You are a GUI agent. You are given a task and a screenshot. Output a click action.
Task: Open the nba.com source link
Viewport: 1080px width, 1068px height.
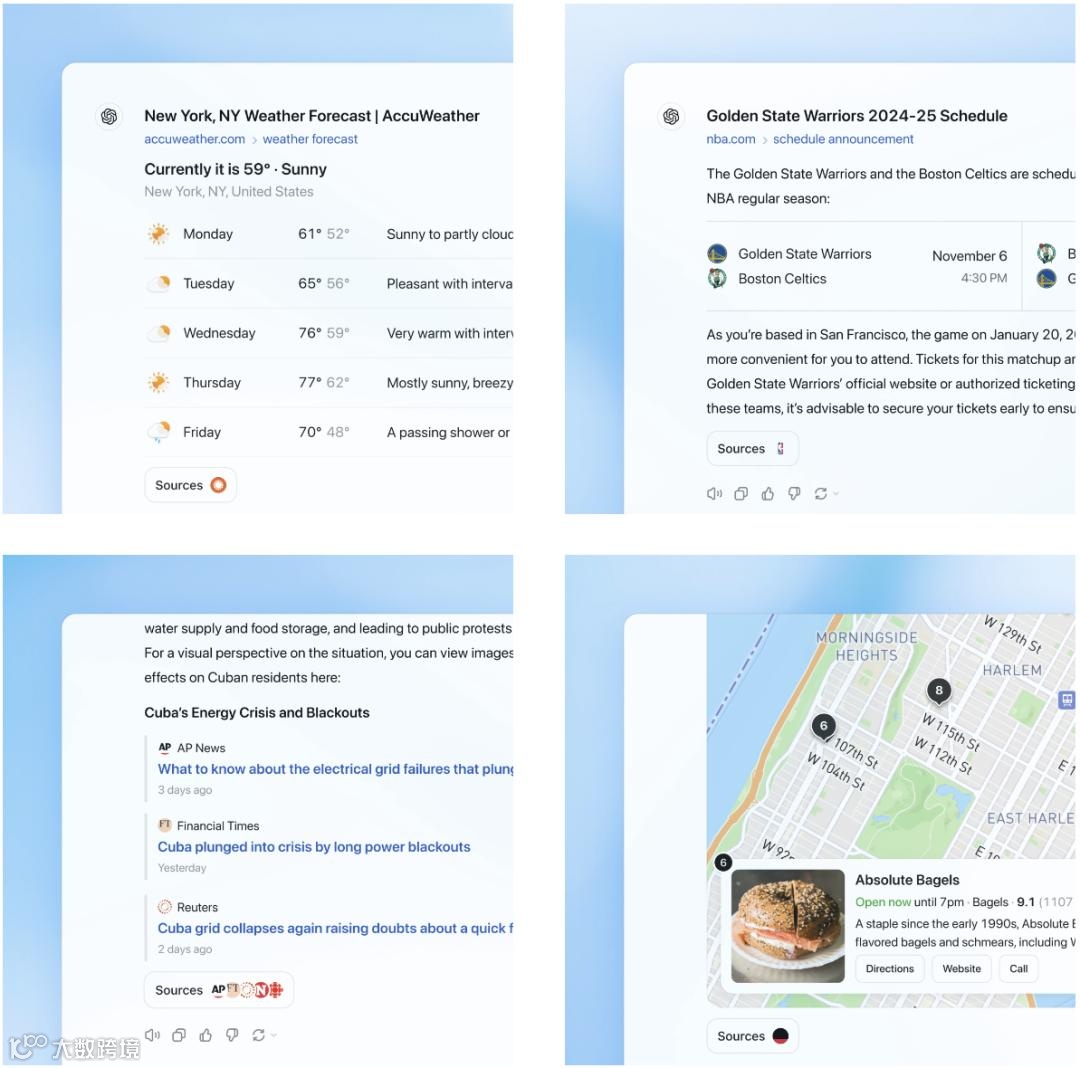[731, 139]
